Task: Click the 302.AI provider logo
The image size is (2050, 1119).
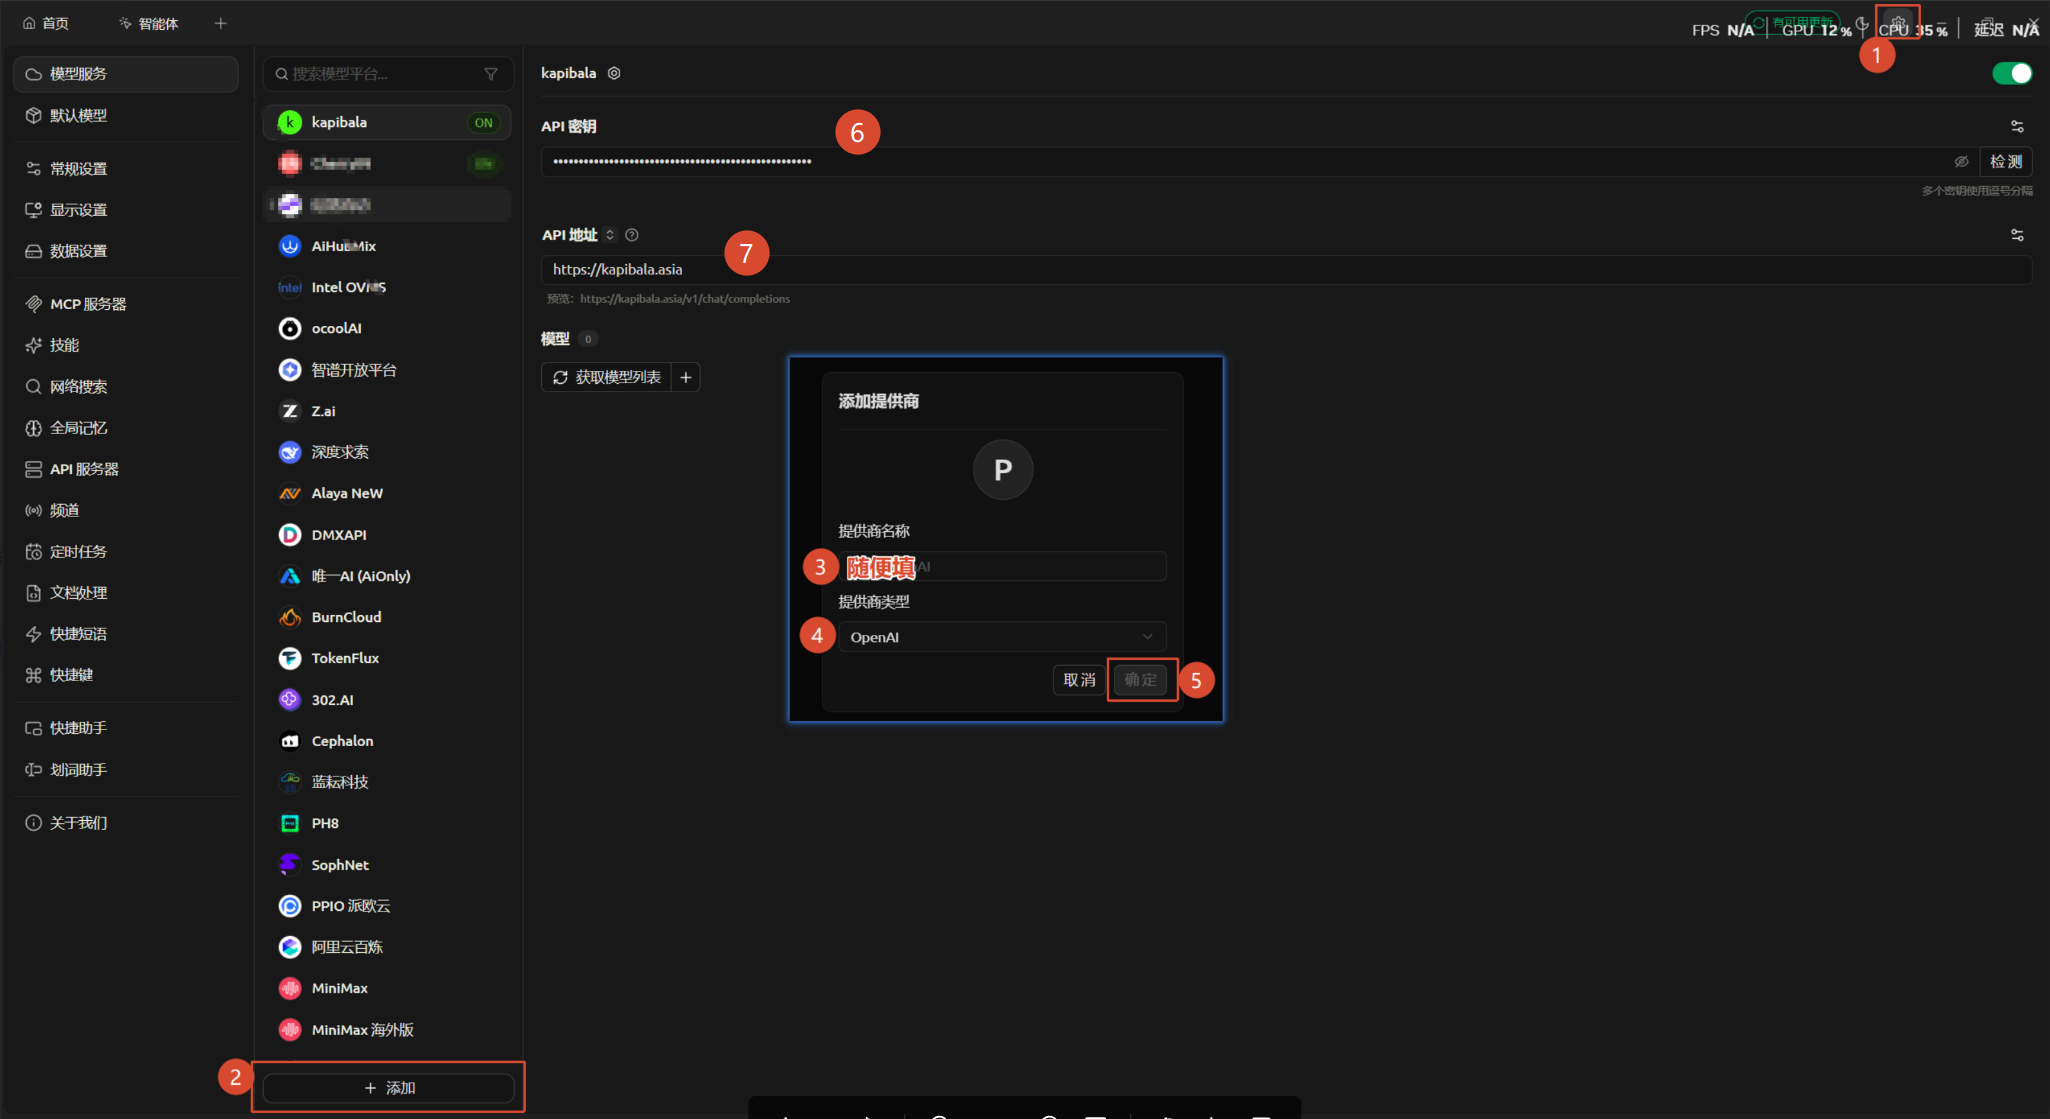Action: 290,700
